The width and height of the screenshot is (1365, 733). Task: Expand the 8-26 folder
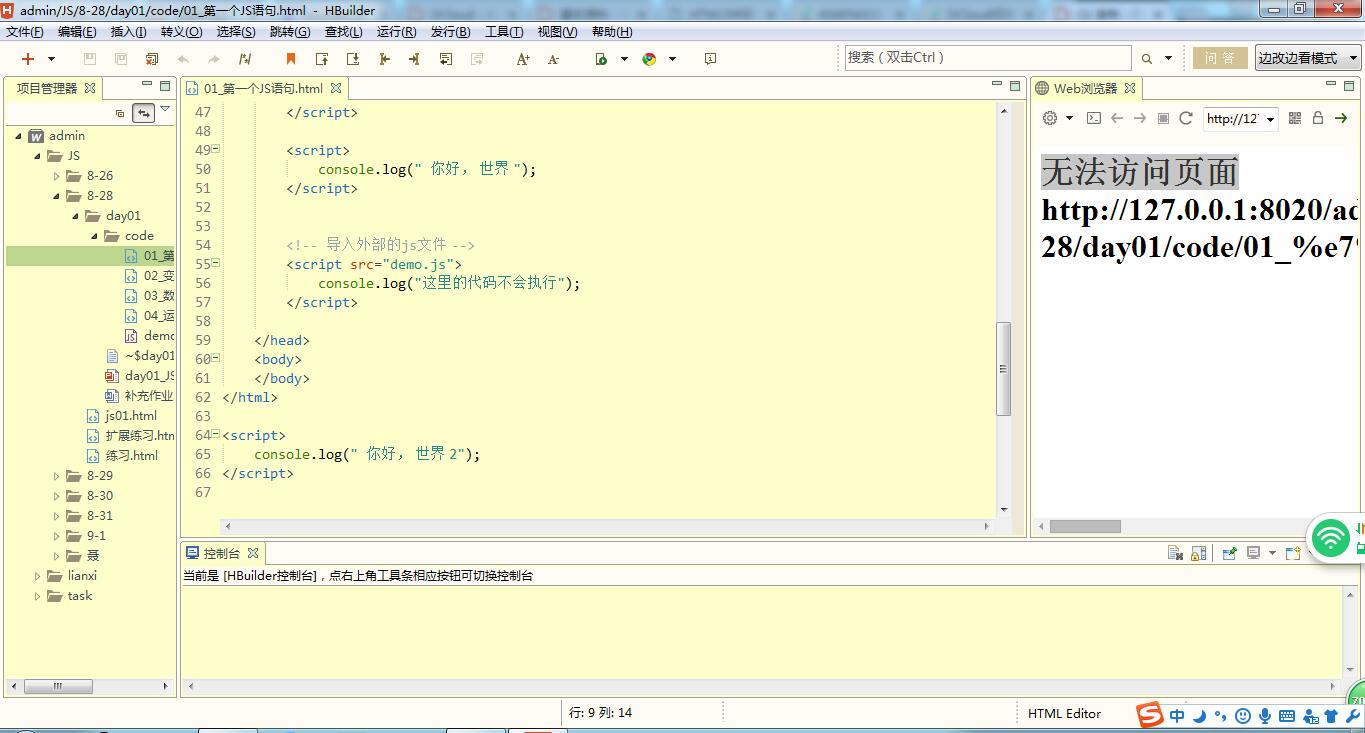tap(57, 176)
